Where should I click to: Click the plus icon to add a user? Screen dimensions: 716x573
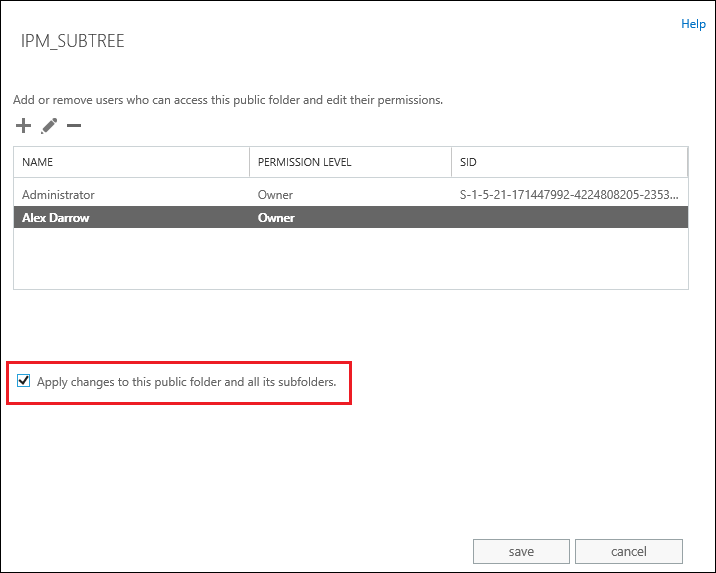click(23, 126)
